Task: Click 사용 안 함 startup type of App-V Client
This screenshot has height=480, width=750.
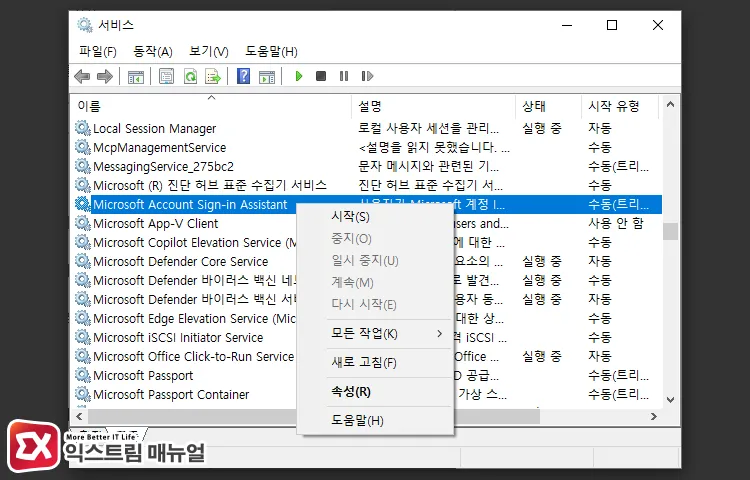Action: 616,223
